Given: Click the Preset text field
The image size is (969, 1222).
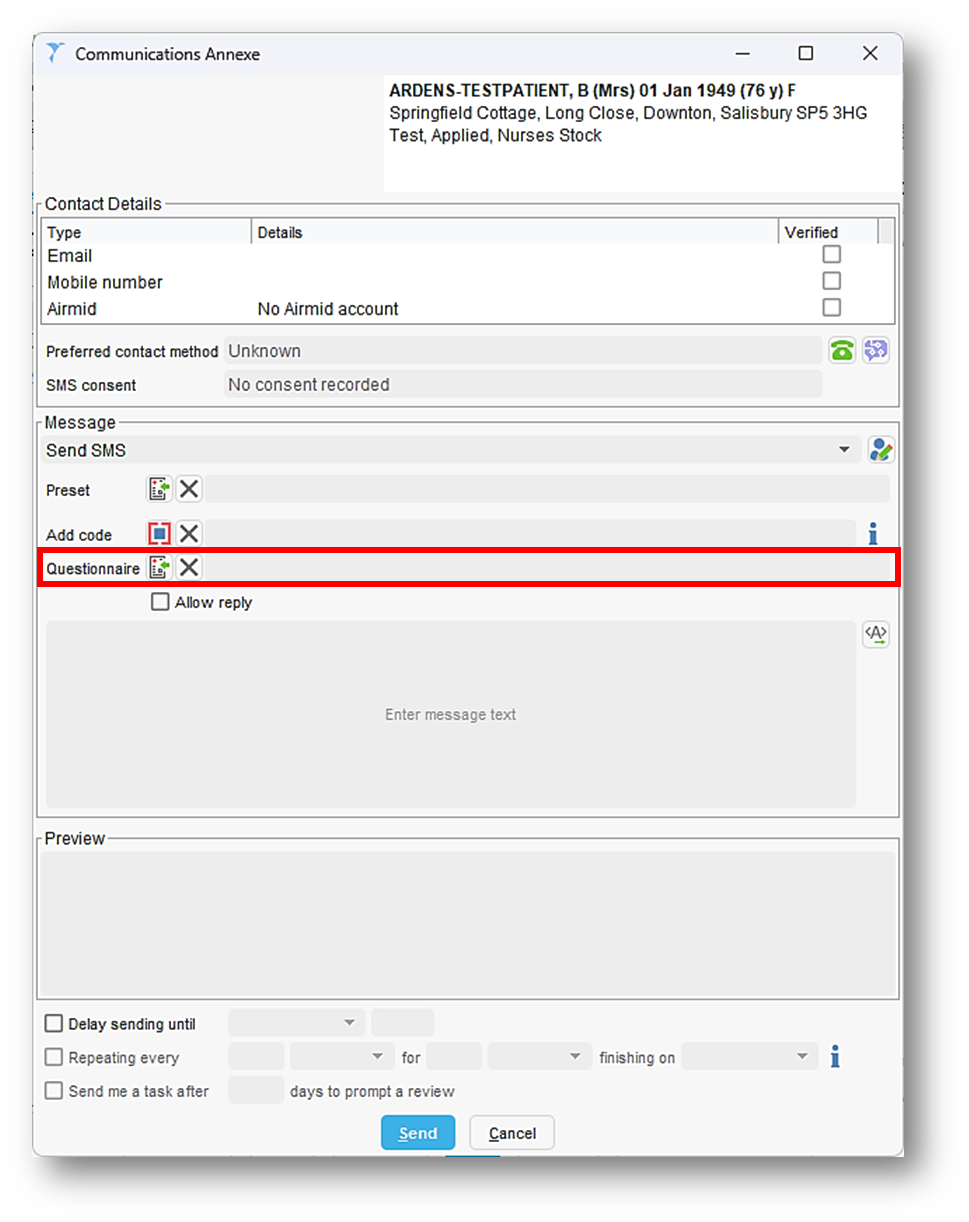Looking at the screenshot, I should 548,489.
